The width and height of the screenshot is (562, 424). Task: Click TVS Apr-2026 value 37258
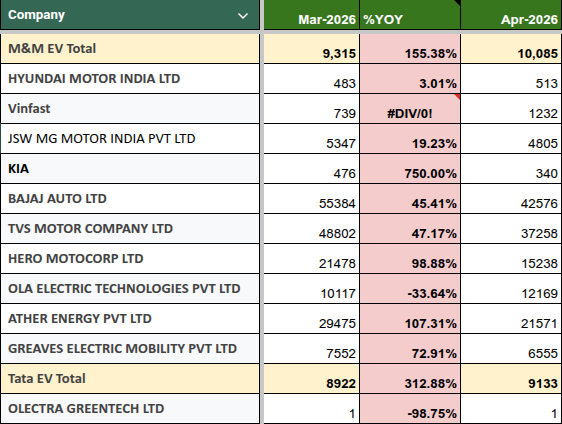(x=511, y=229)
